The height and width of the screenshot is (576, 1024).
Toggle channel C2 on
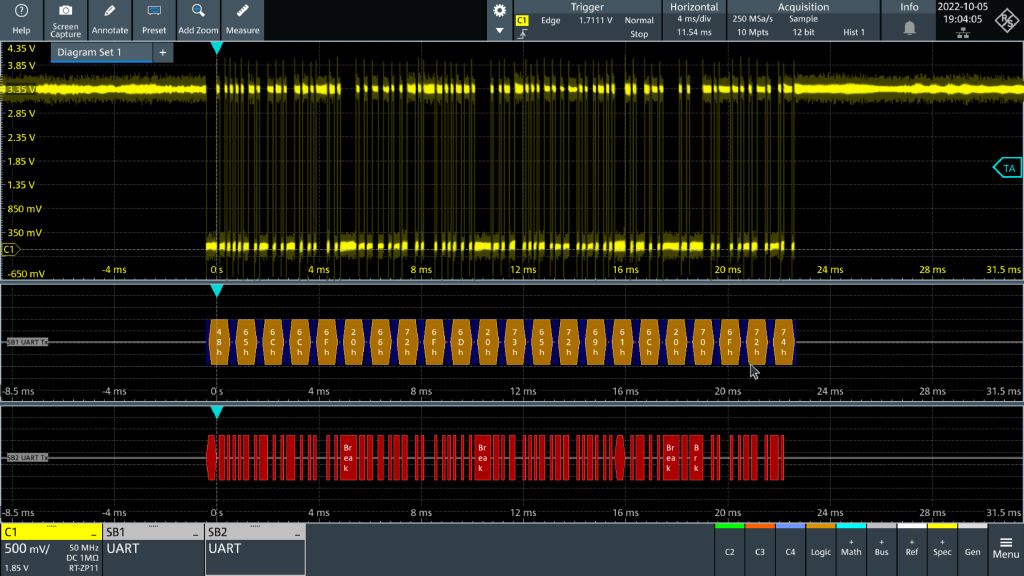(729, 550)
